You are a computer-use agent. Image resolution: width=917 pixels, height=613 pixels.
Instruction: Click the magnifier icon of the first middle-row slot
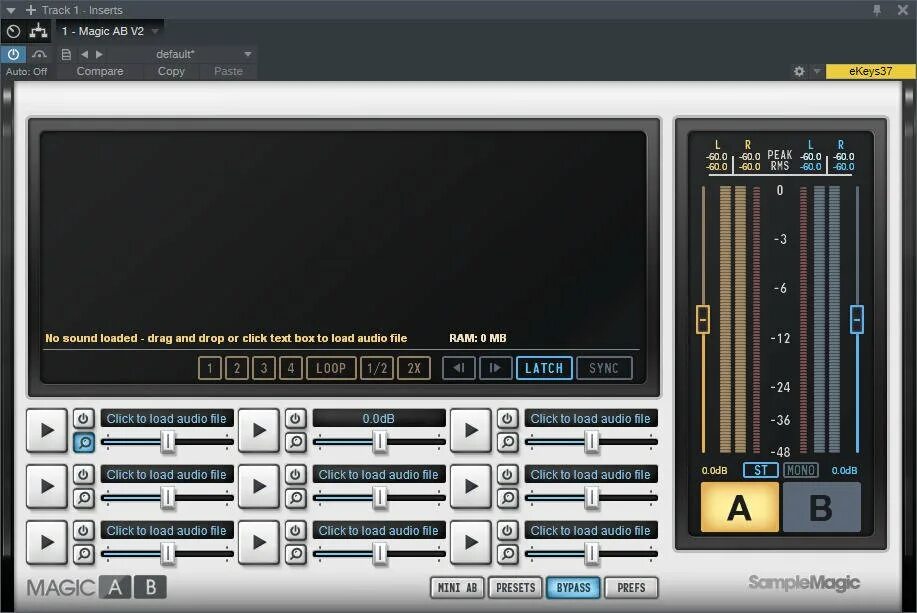[x=84, y=498]
